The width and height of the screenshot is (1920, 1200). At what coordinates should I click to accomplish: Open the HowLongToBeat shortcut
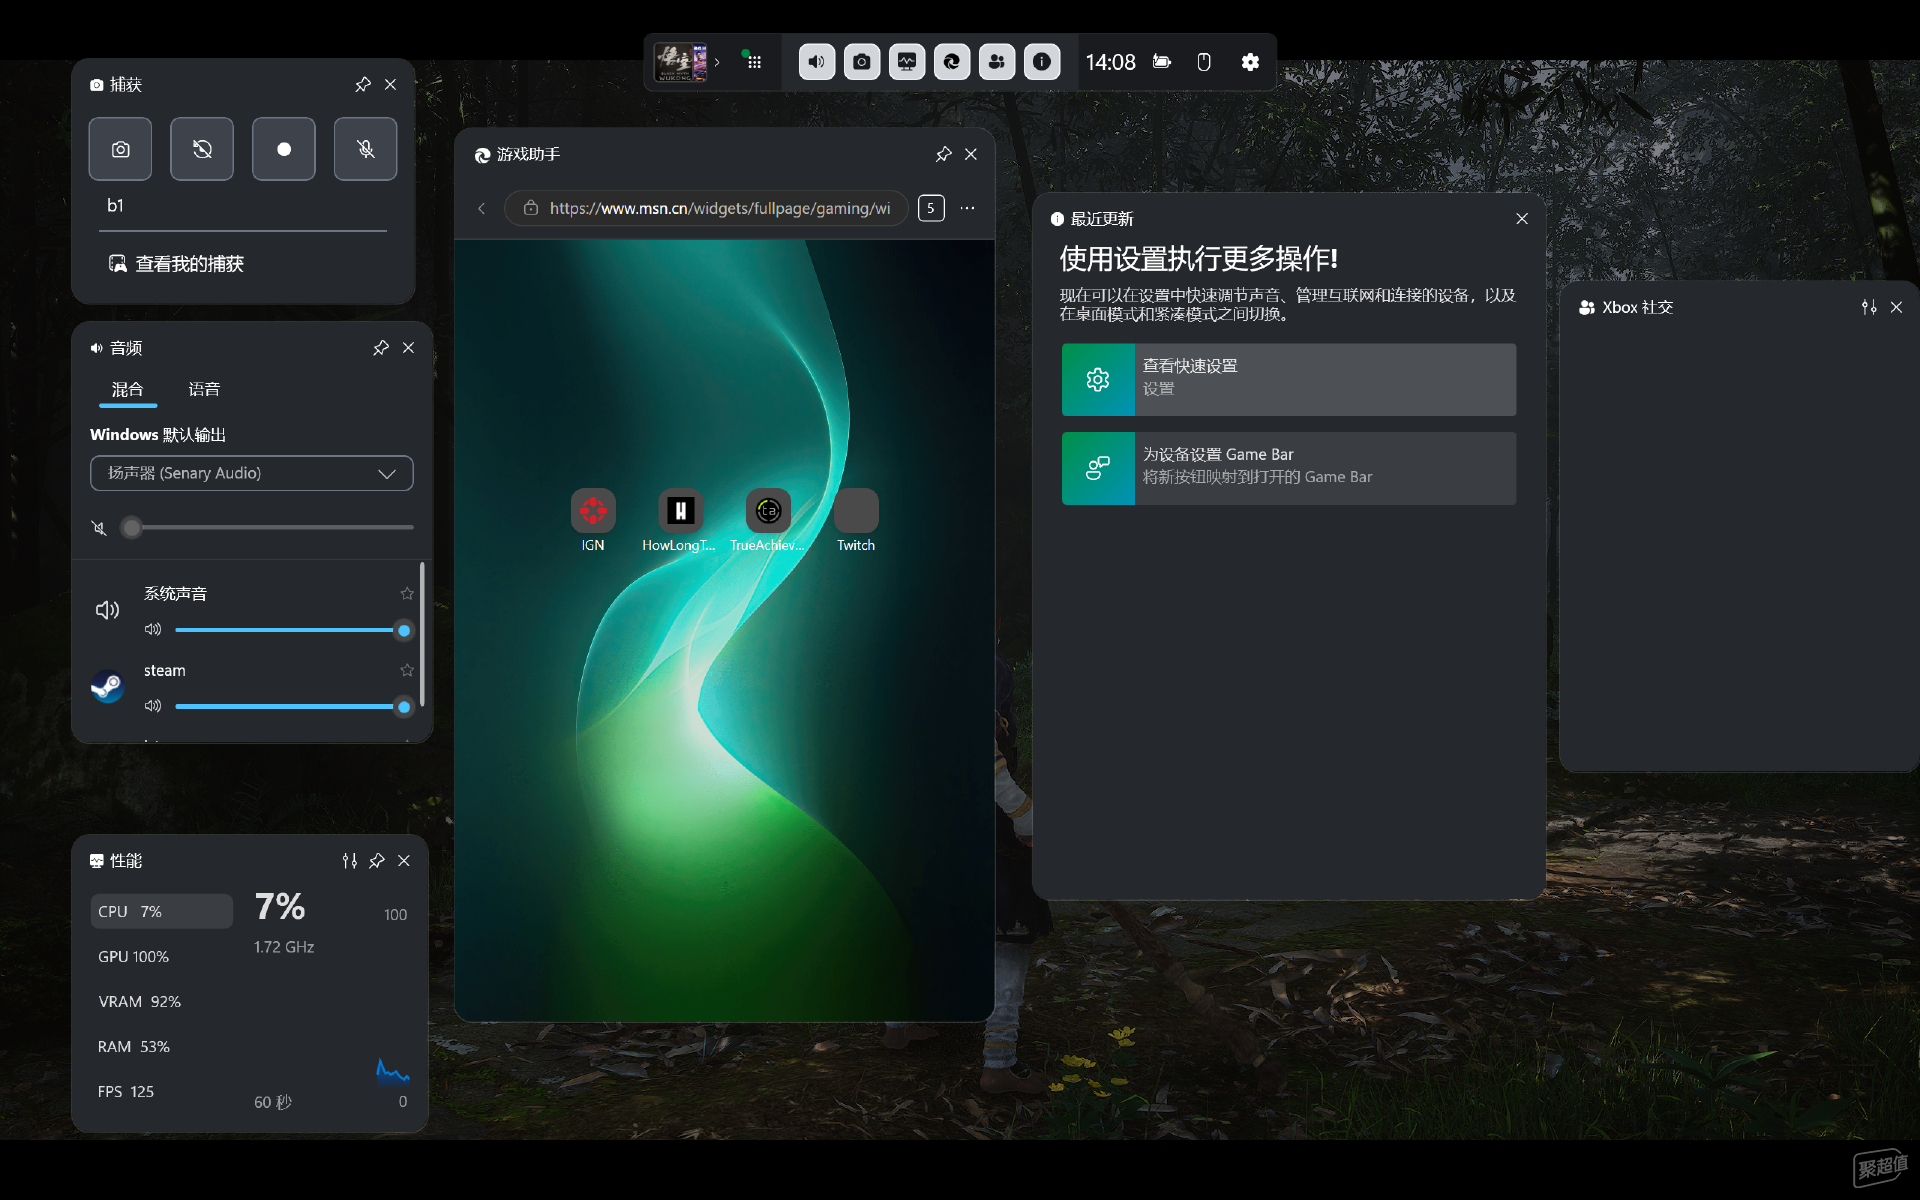point(680,520)
